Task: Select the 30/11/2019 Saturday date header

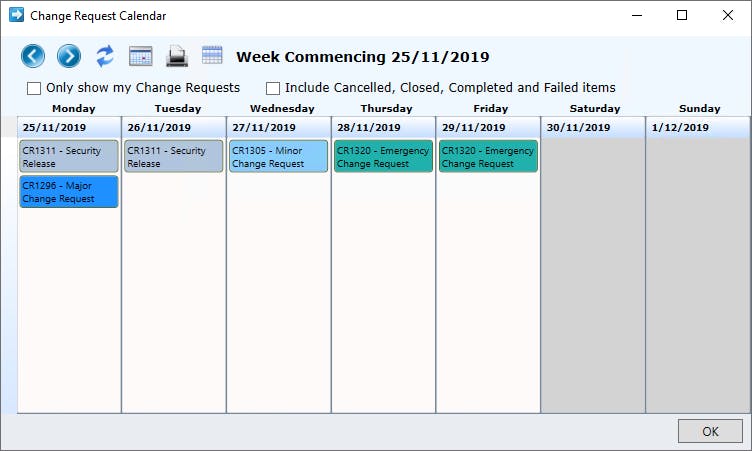Action: [593, 128]
